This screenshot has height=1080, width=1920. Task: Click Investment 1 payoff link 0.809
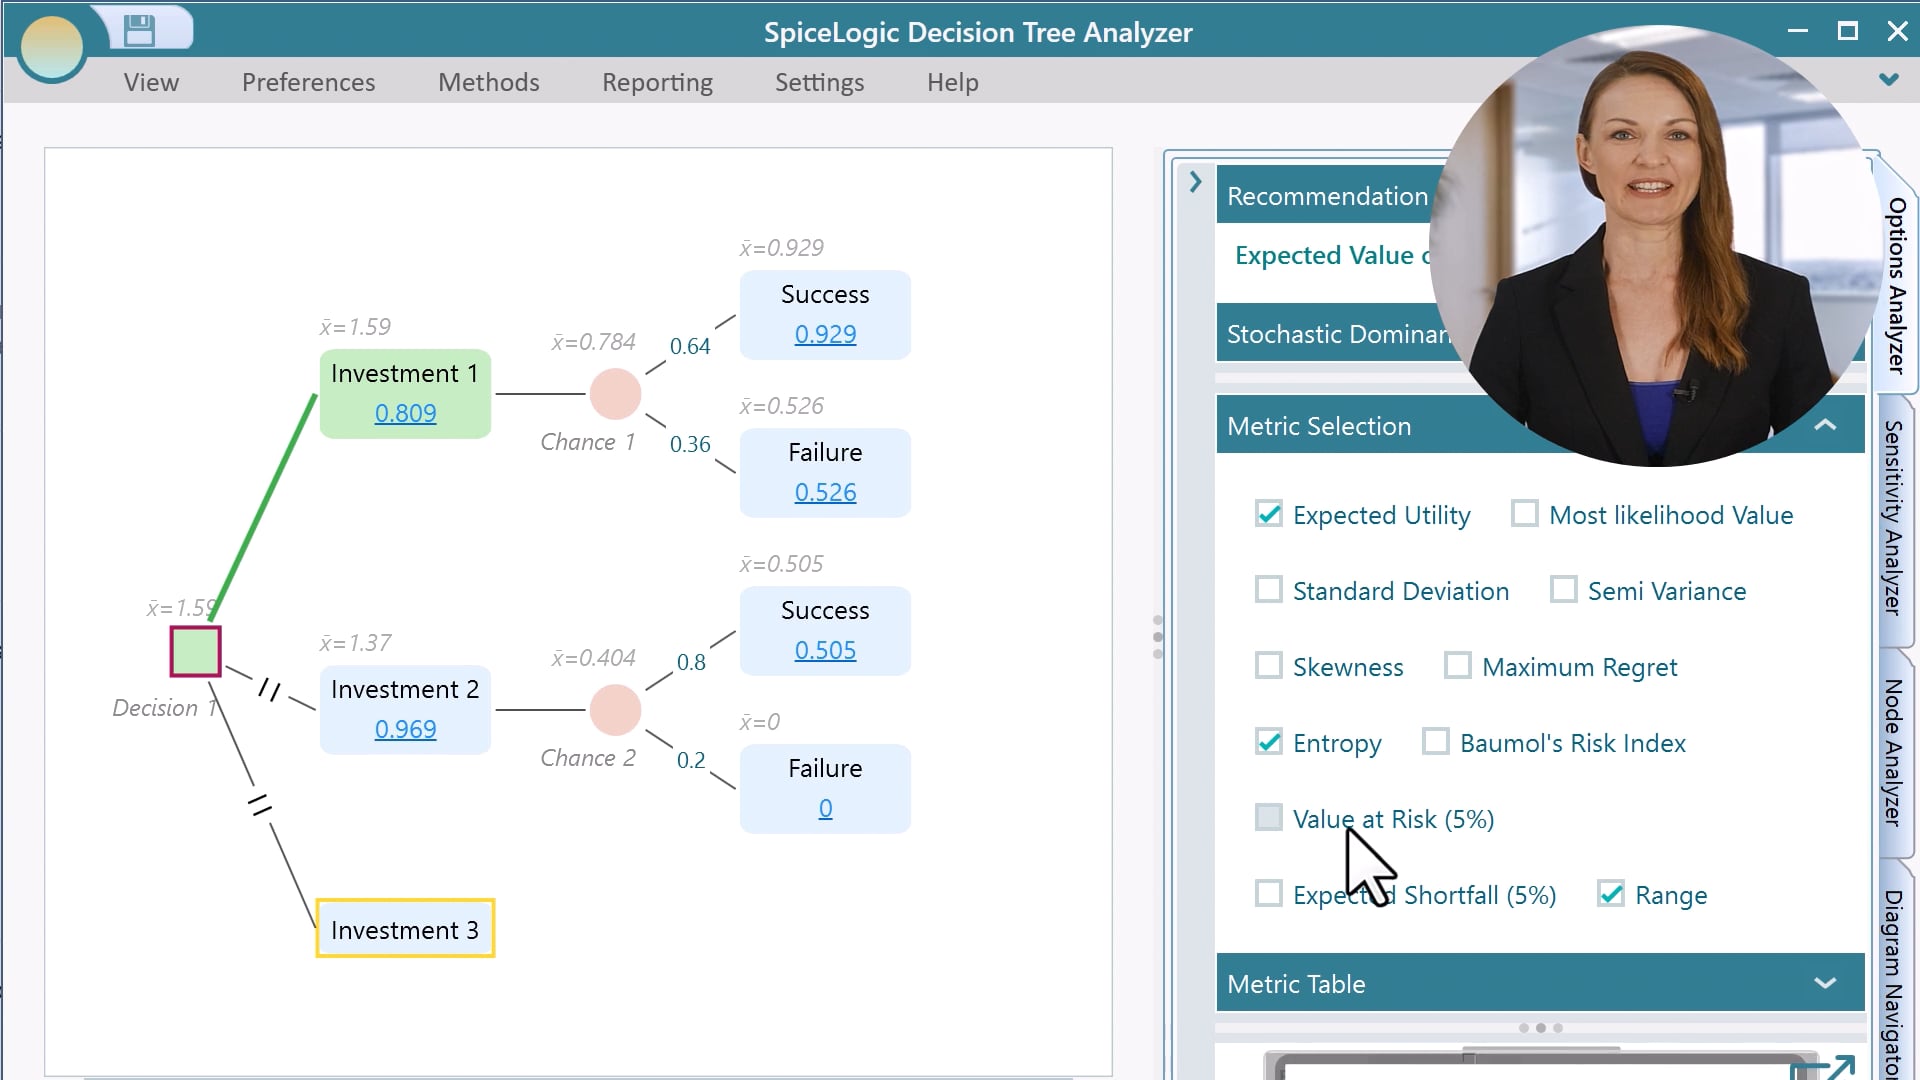[405, 413]
